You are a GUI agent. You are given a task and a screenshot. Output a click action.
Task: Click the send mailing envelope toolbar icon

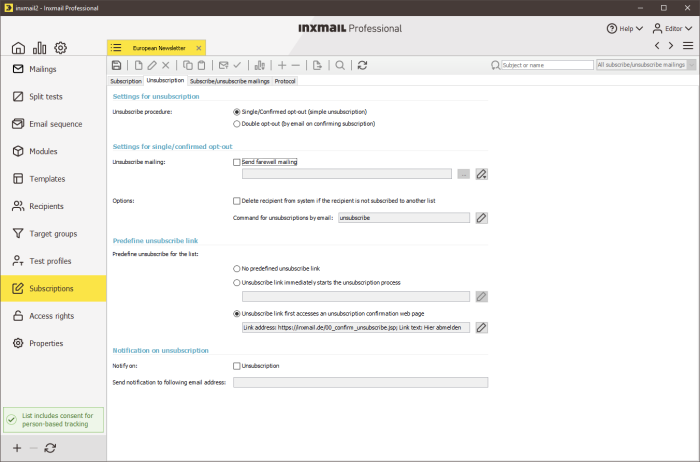224,65
